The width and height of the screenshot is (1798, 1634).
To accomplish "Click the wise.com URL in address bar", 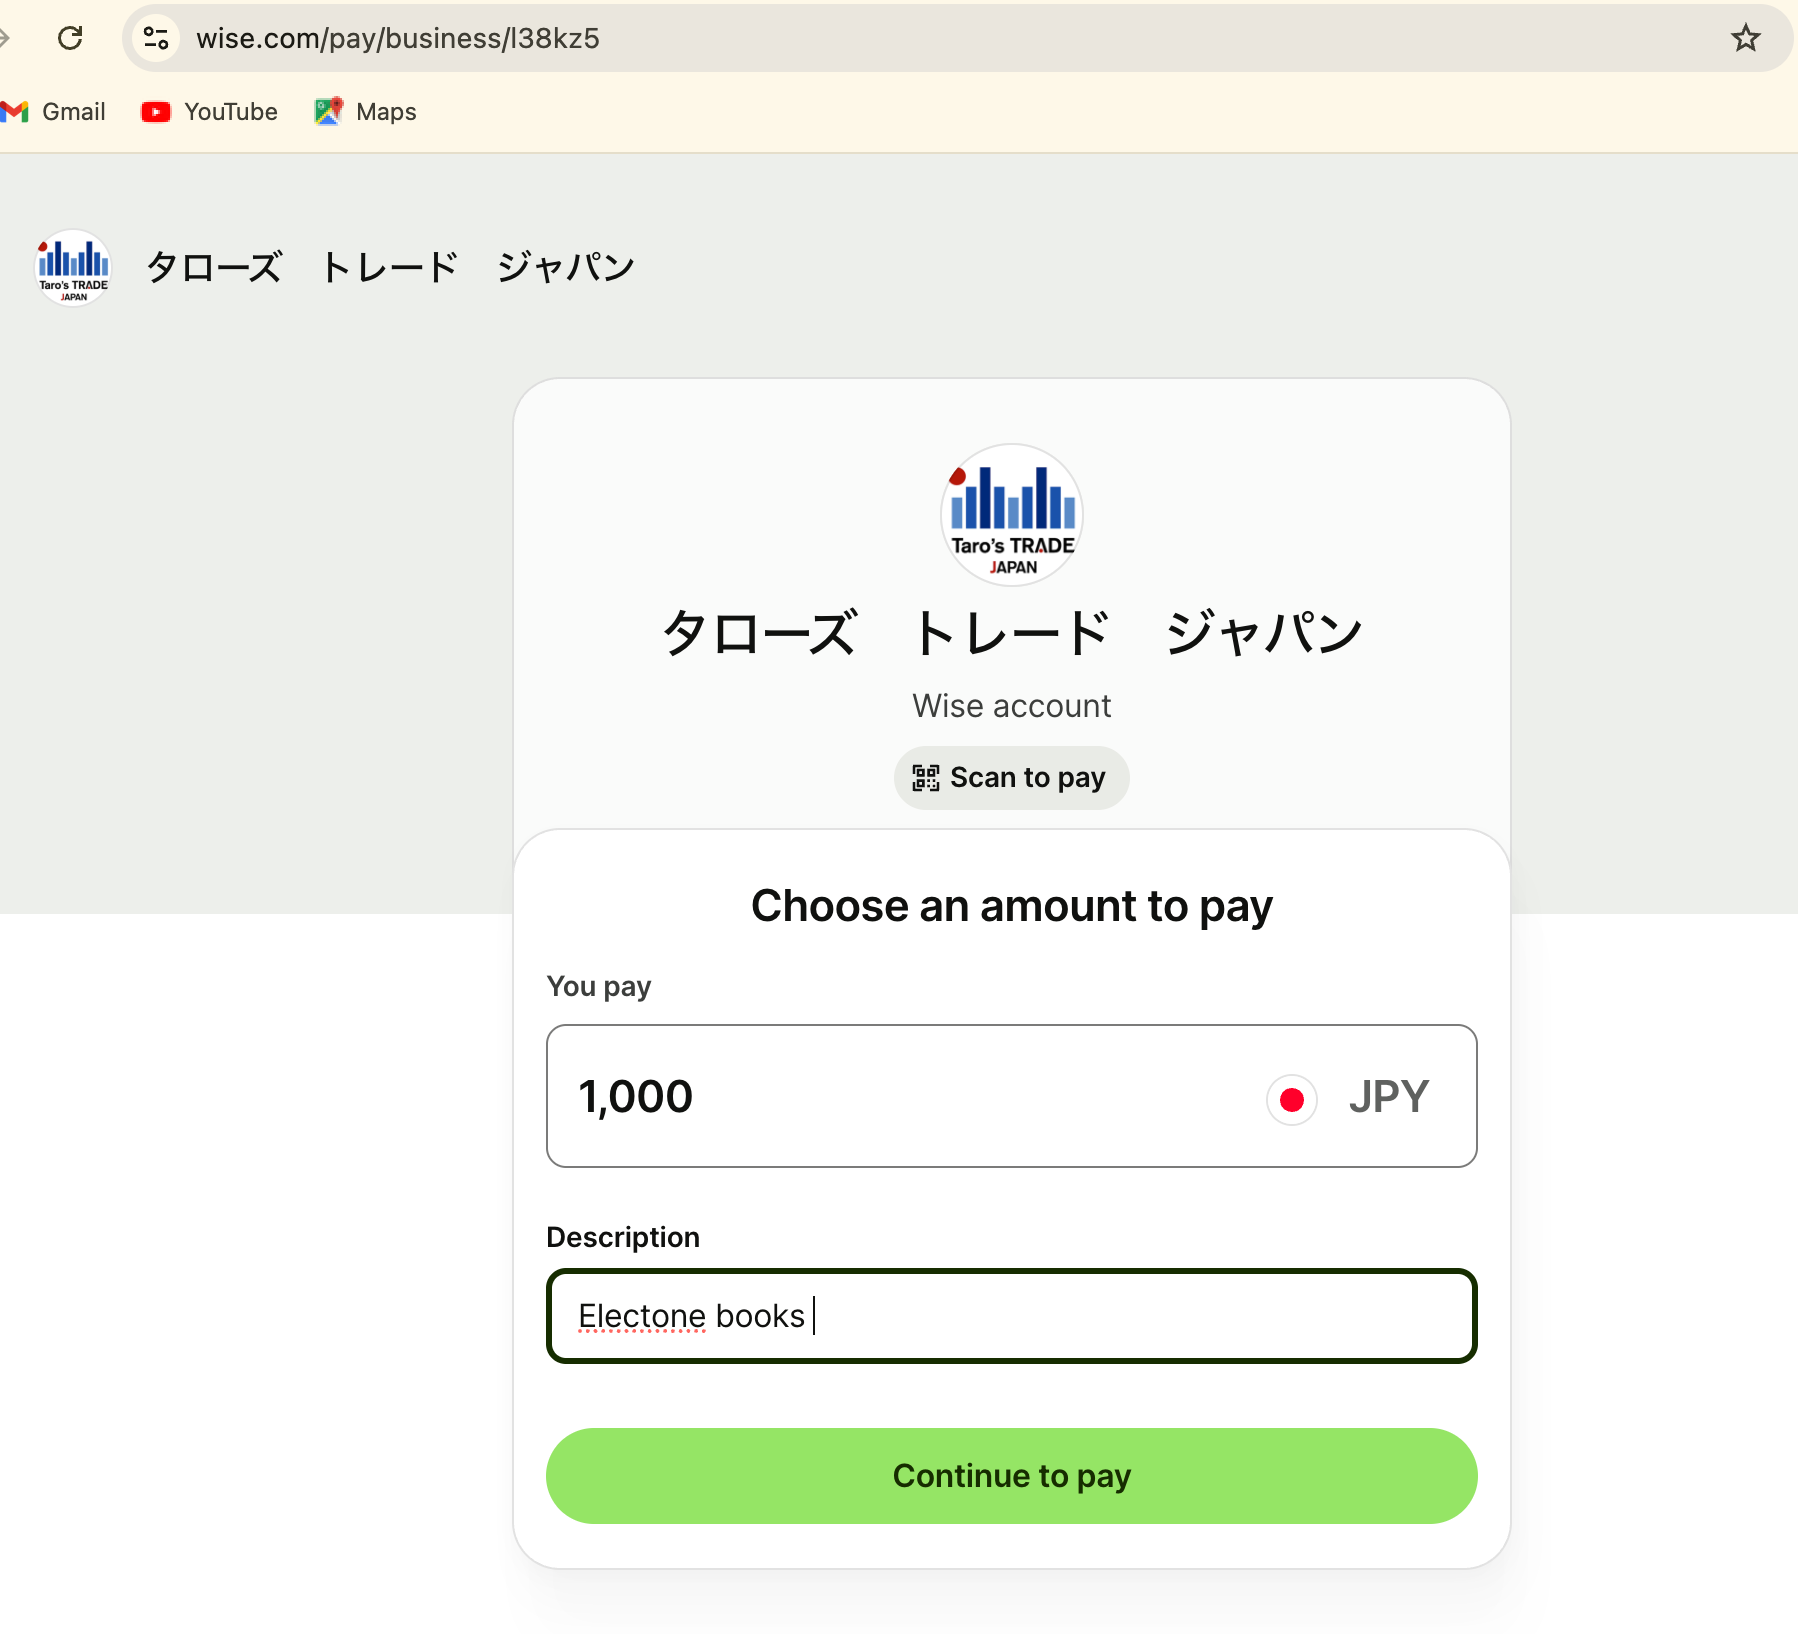I will pos(398,38).
